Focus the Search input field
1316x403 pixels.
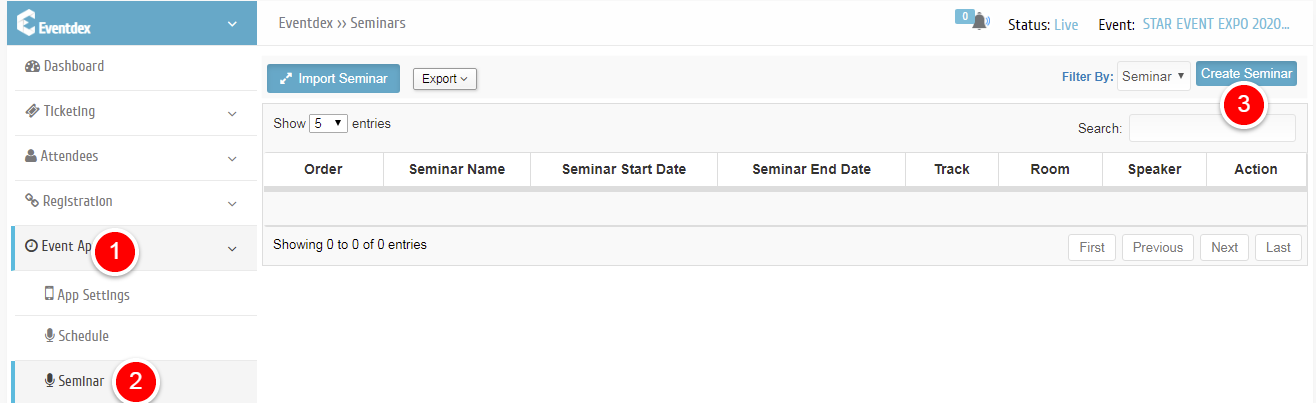1212,128
